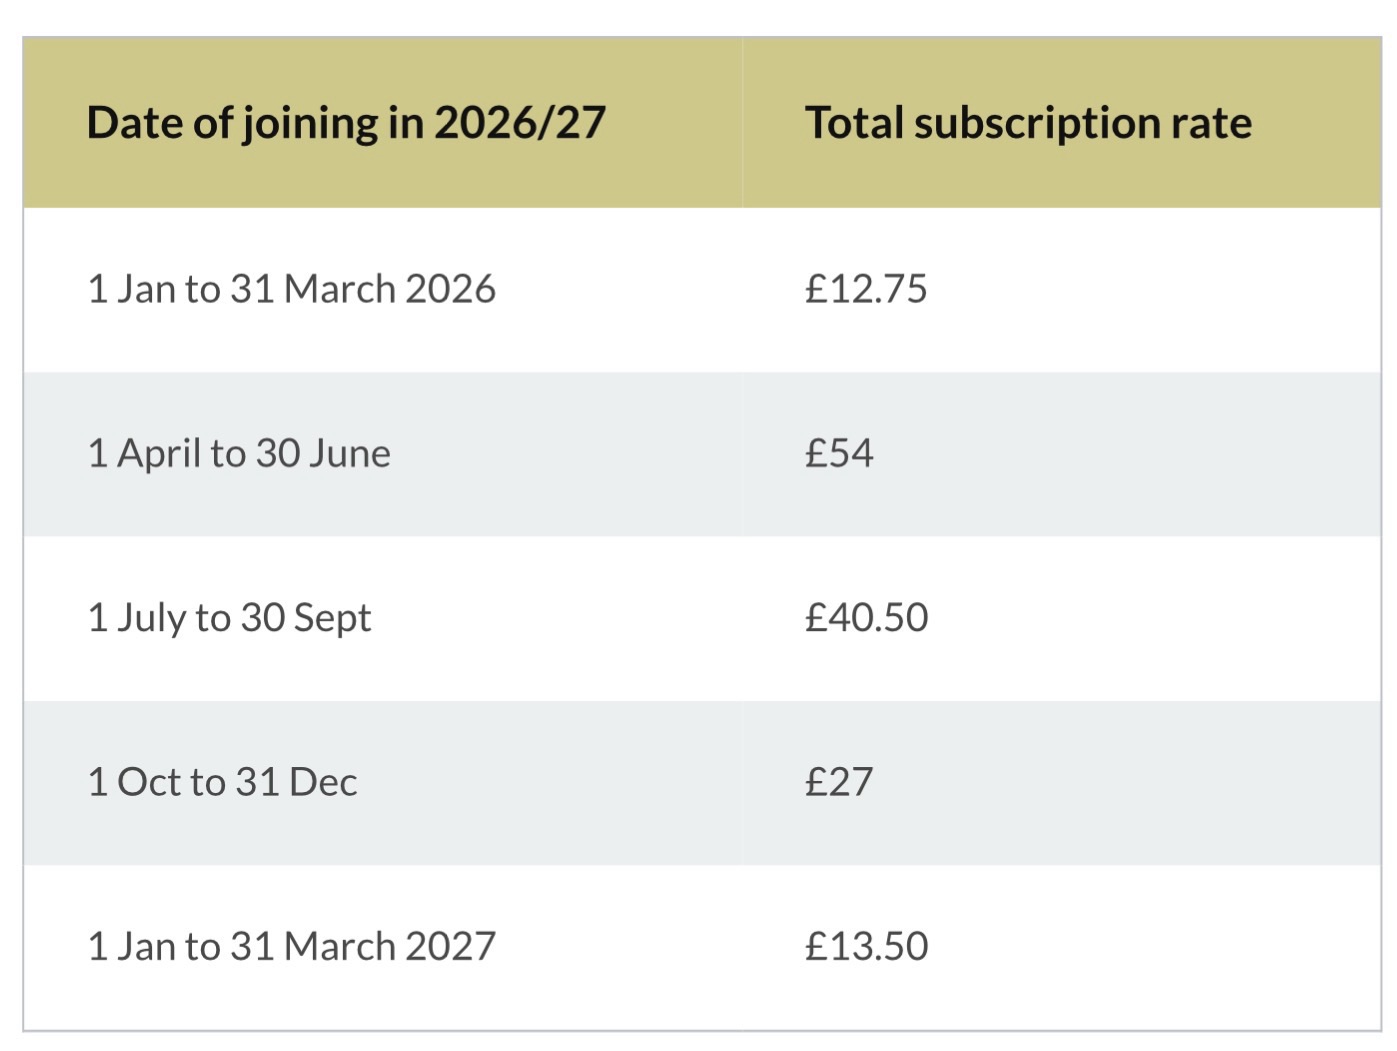Click the "Total subscription rate" column header
Screen dimensions: 1397x1051
pos(1028,124)
